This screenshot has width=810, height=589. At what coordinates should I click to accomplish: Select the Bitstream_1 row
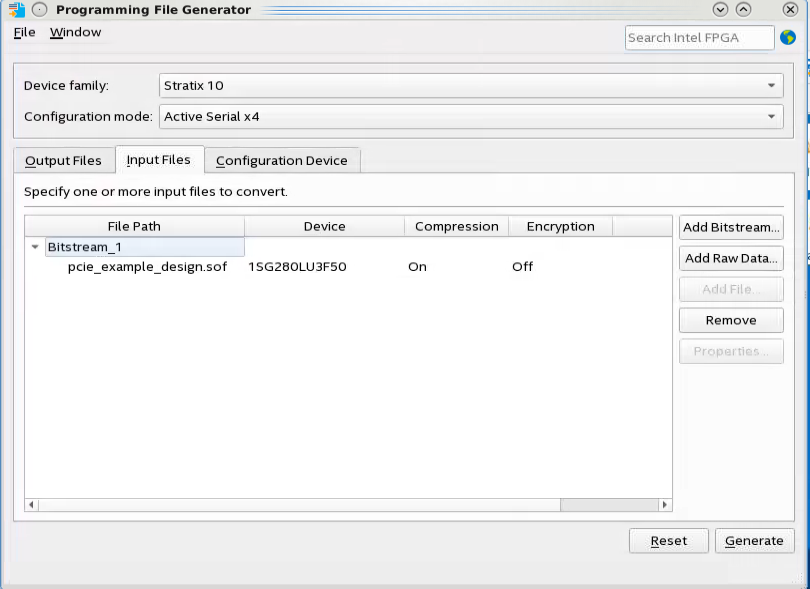click(145, 247)
